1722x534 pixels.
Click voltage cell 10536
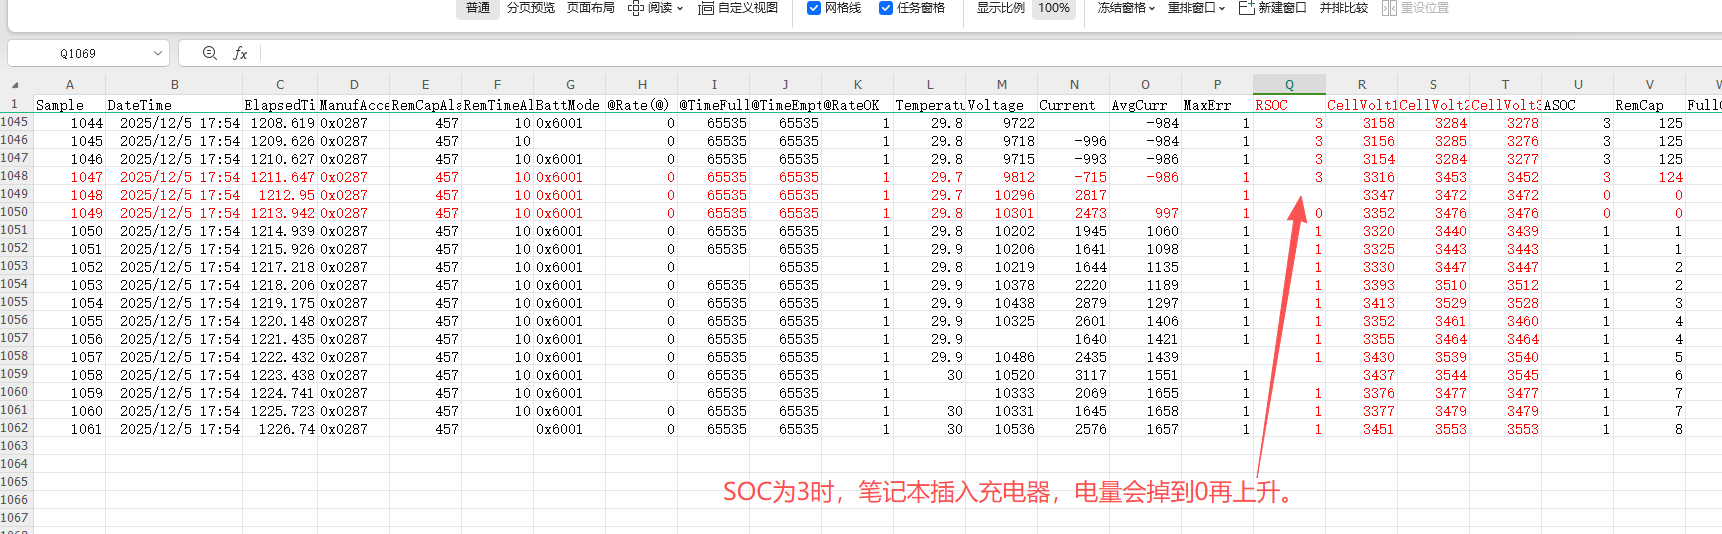(x=1001, y=429)
